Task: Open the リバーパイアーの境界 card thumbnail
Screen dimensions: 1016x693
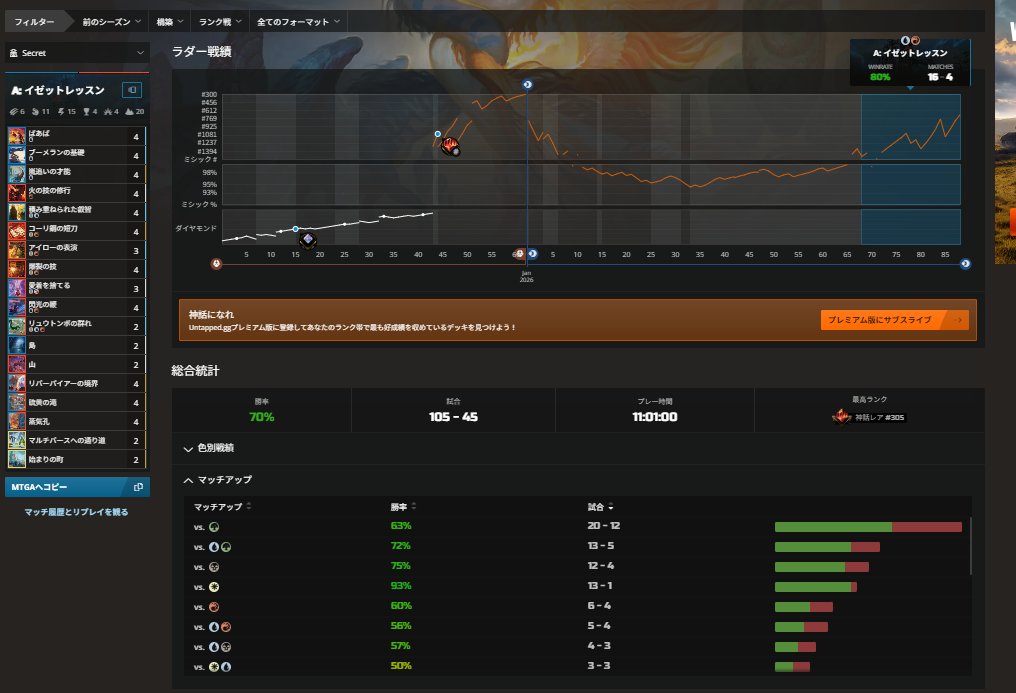Action: click(16, 383)
